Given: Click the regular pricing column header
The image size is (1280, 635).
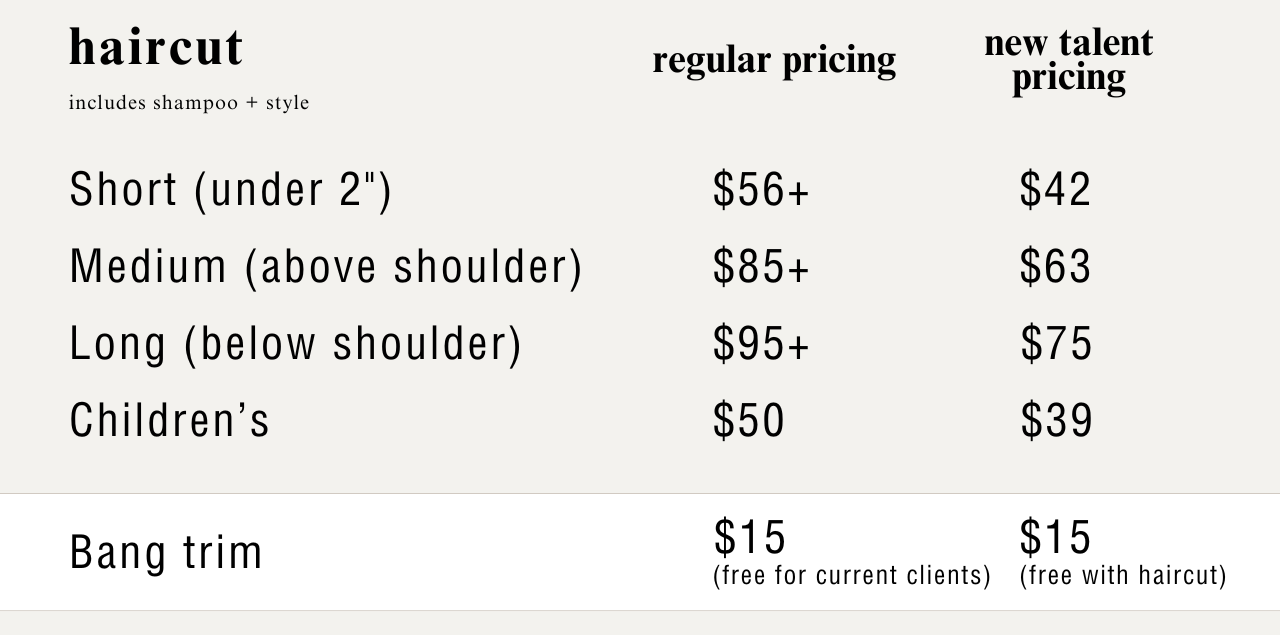Looking at the screenshot, I should click(774, 60).
